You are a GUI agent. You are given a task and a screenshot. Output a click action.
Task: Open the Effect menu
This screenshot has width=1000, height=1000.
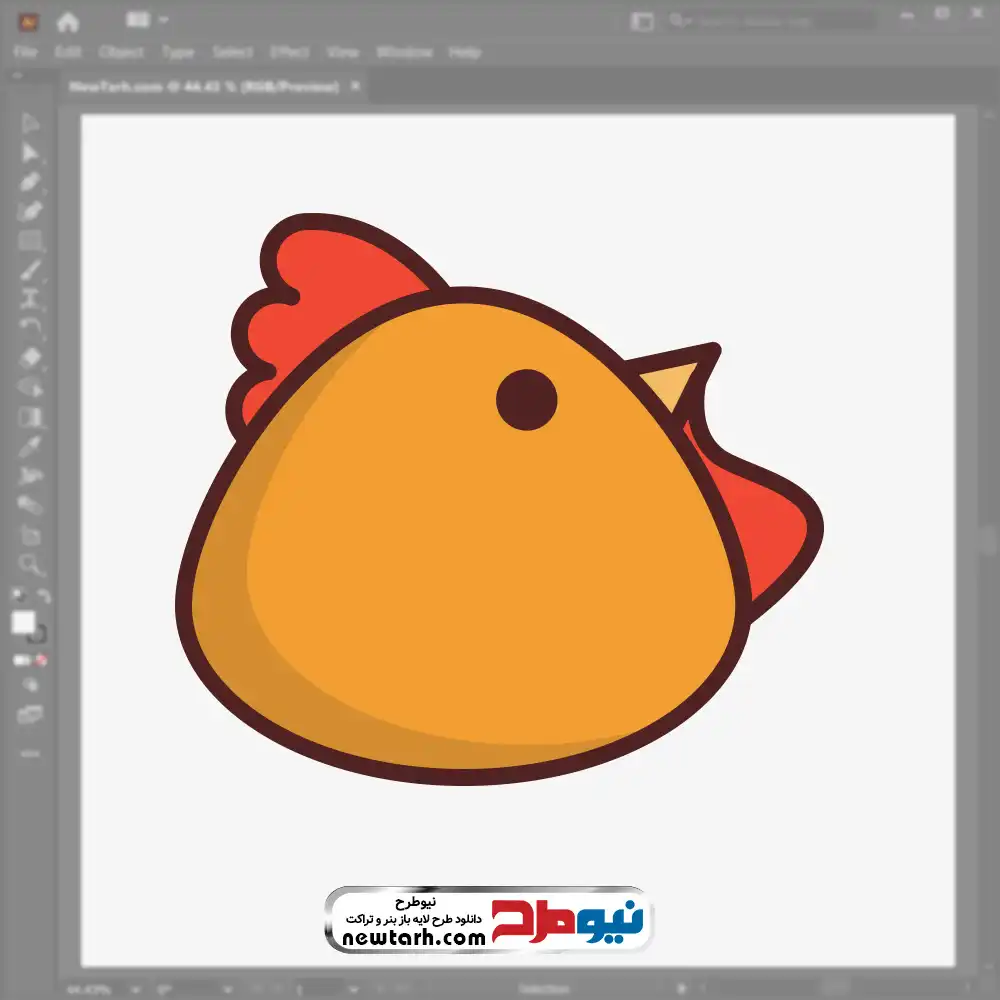pos(288,52)
